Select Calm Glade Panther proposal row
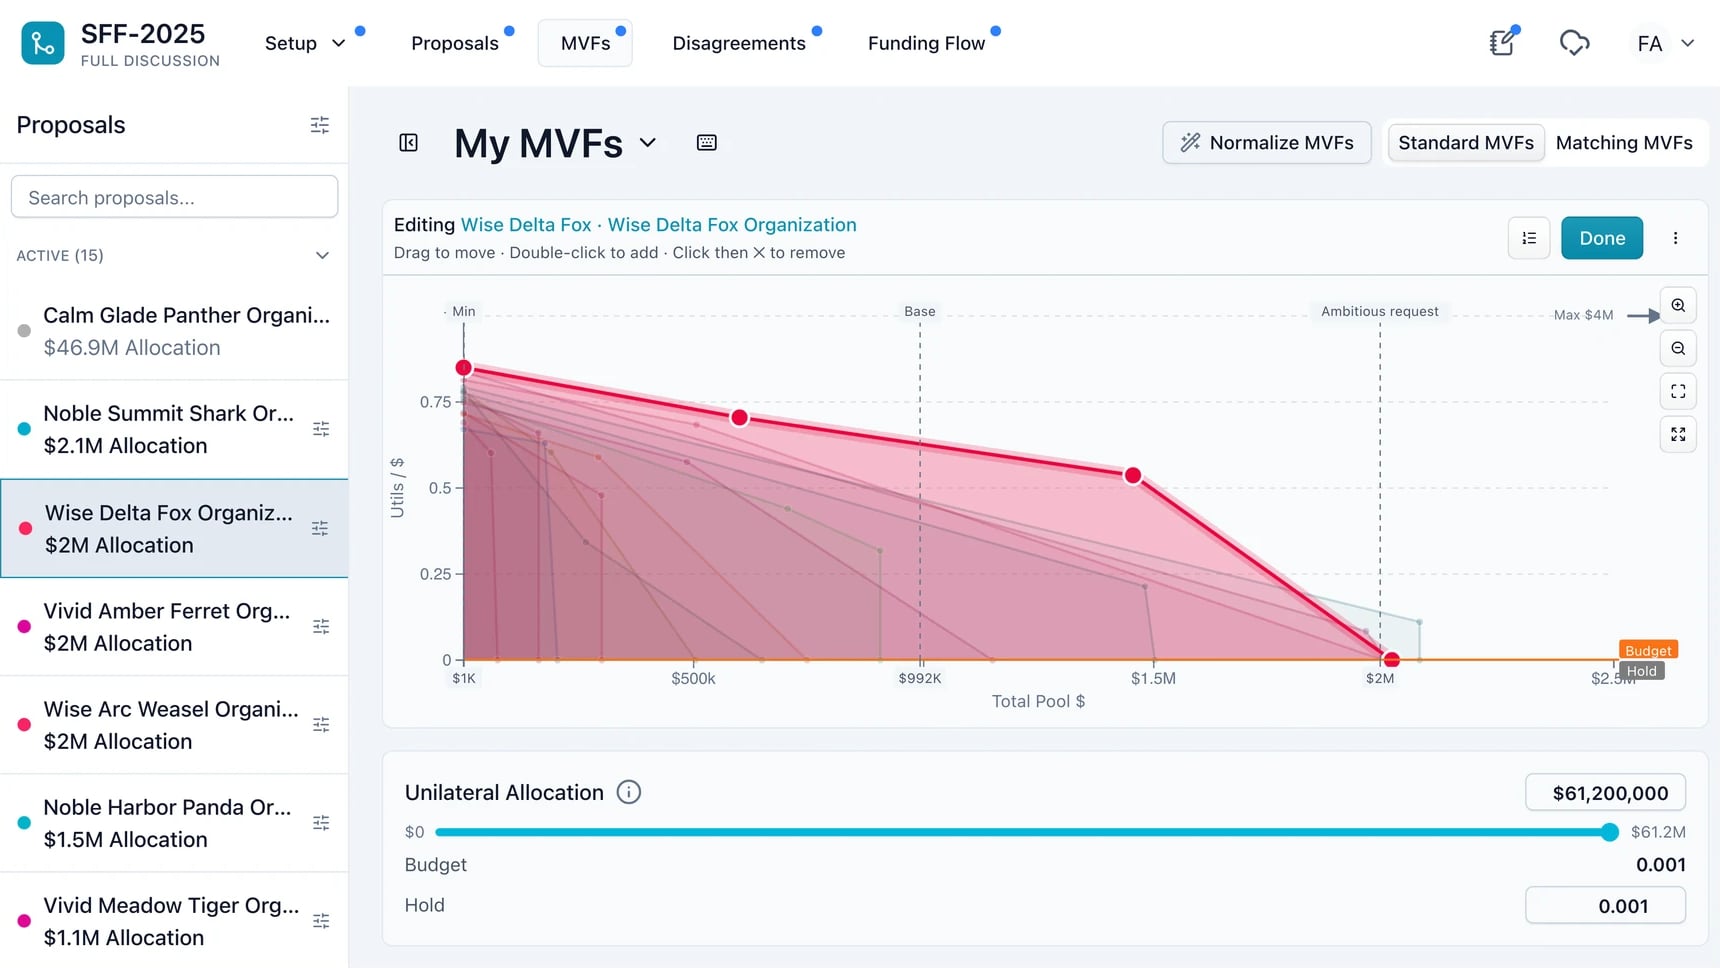 click(x=174, y=331)
